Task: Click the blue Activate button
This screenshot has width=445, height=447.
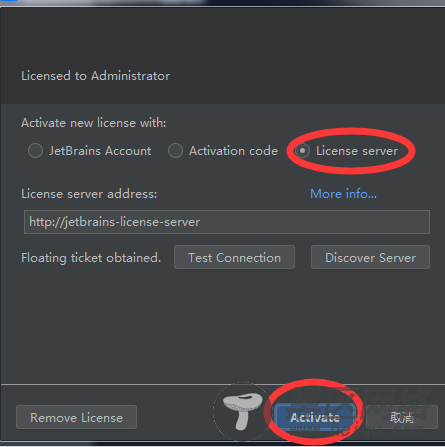Action: click(x=315, y=417)
